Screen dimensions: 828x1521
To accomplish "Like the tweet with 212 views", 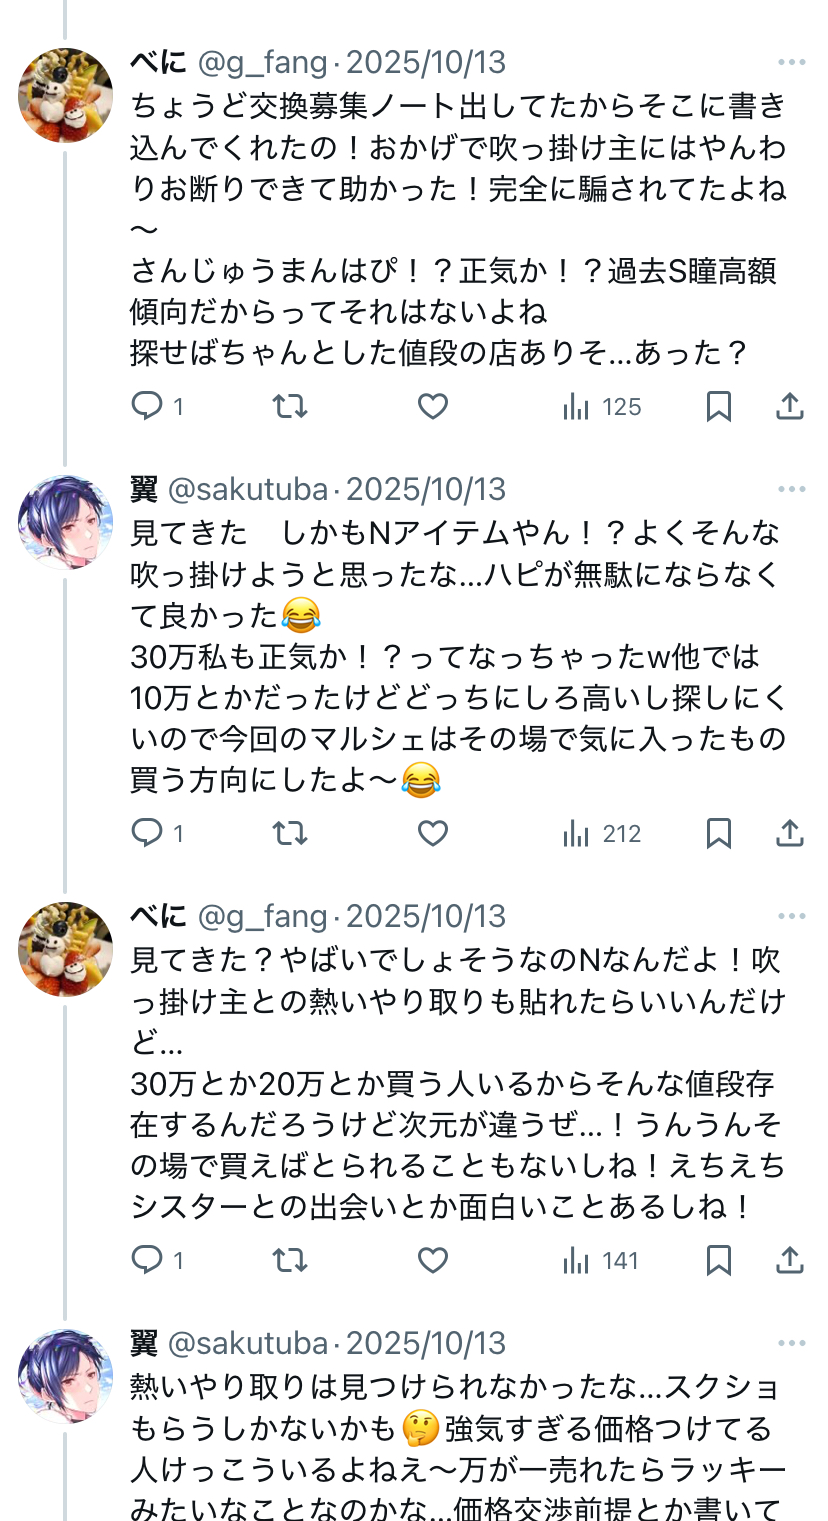I will pyautogui.click(x=432, y=833).
